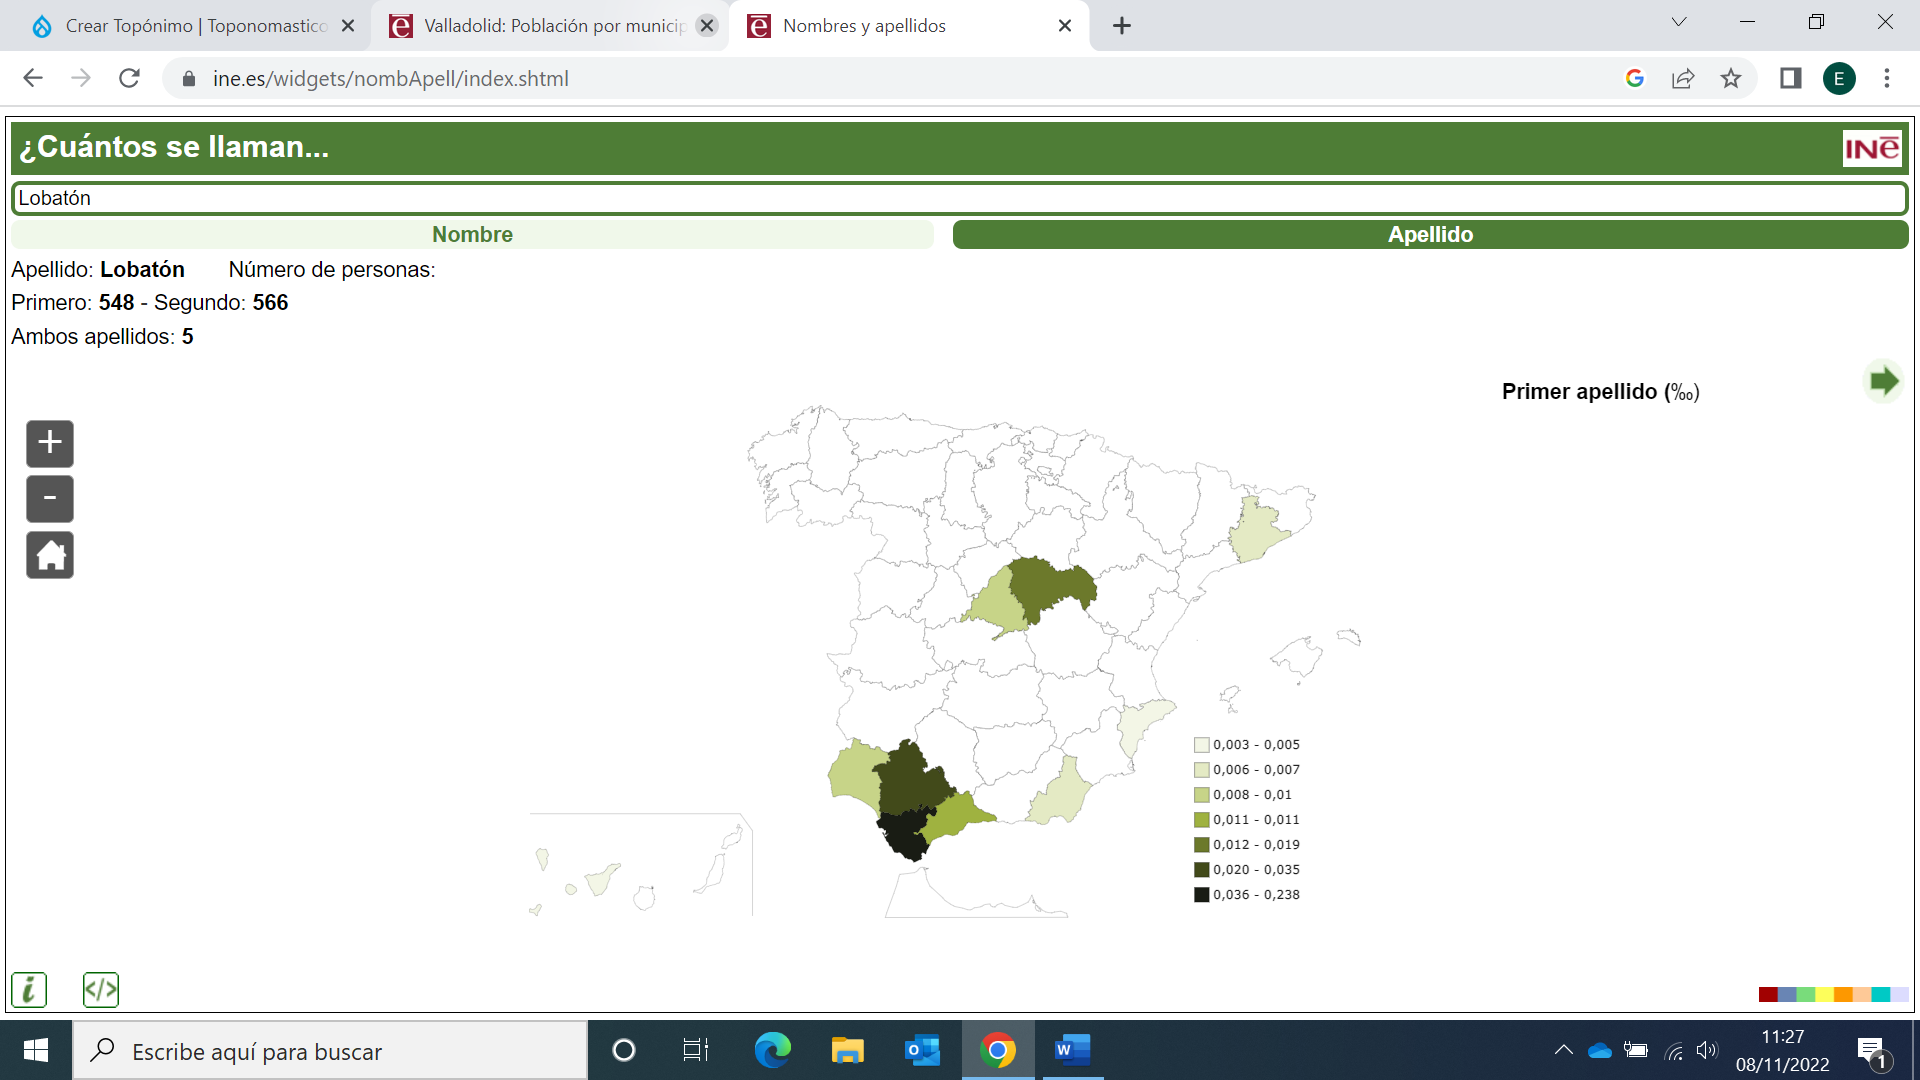Go to next map with green arrow
1920x1080 pixels.
[x=1884, y=381]
